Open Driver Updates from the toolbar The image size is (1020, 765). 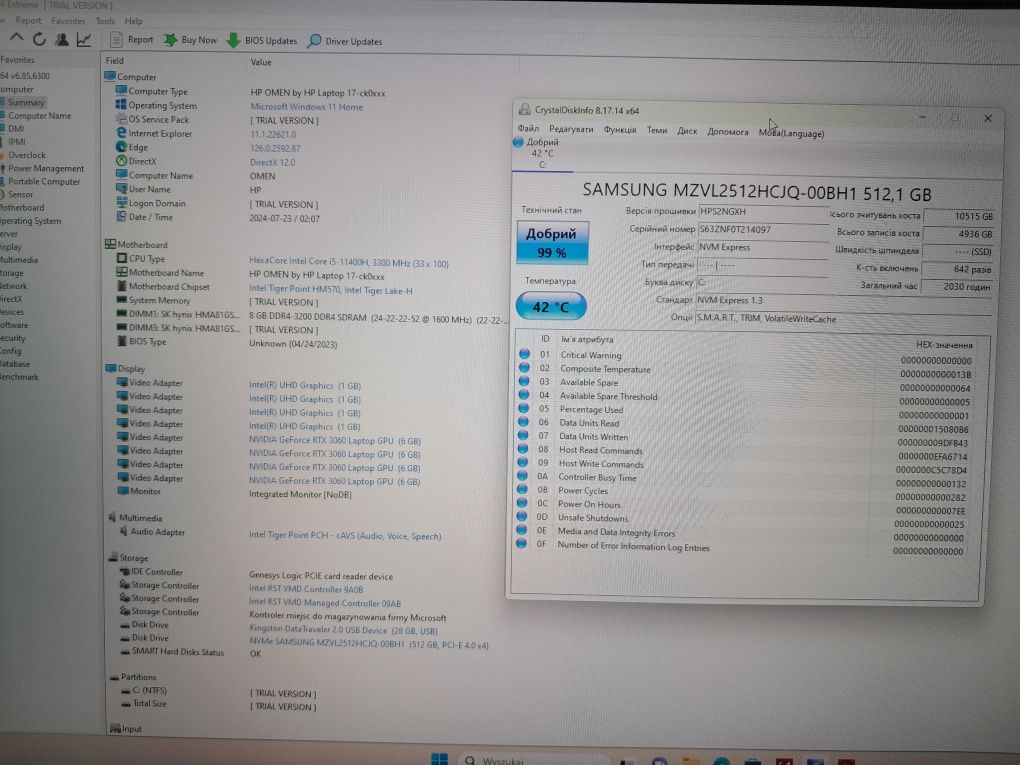click(x=345, y=41)
